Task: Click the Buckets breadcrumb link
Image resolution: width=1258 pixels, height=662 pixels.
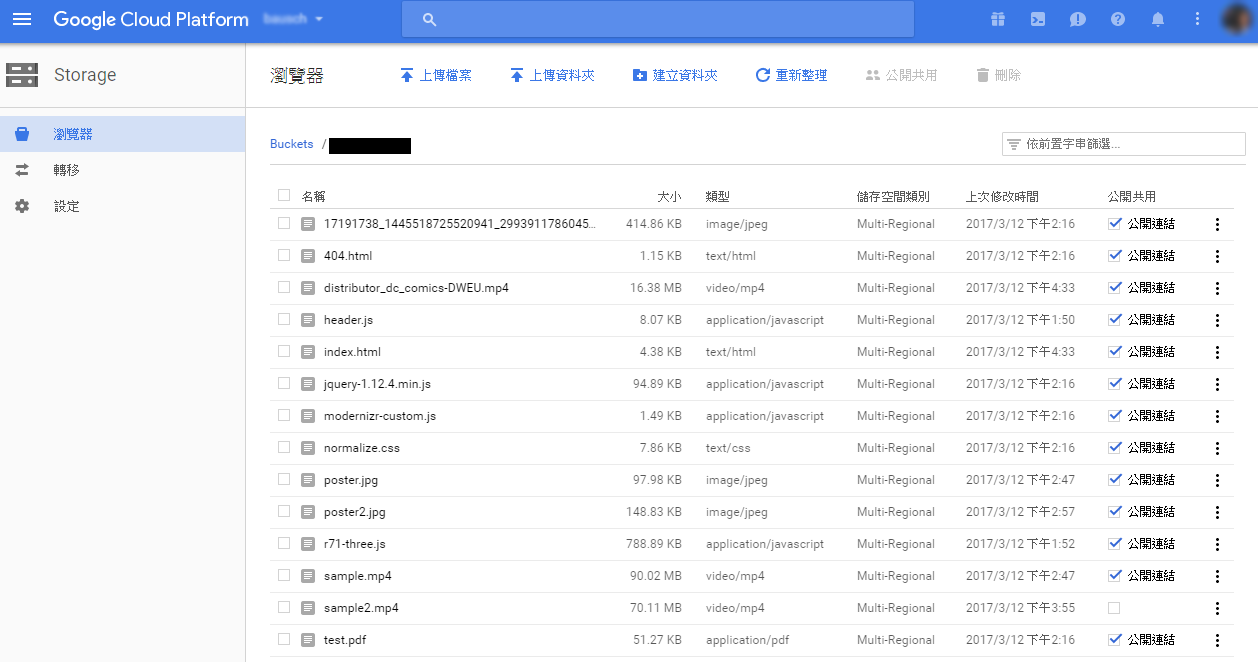Action: point(291,143)
